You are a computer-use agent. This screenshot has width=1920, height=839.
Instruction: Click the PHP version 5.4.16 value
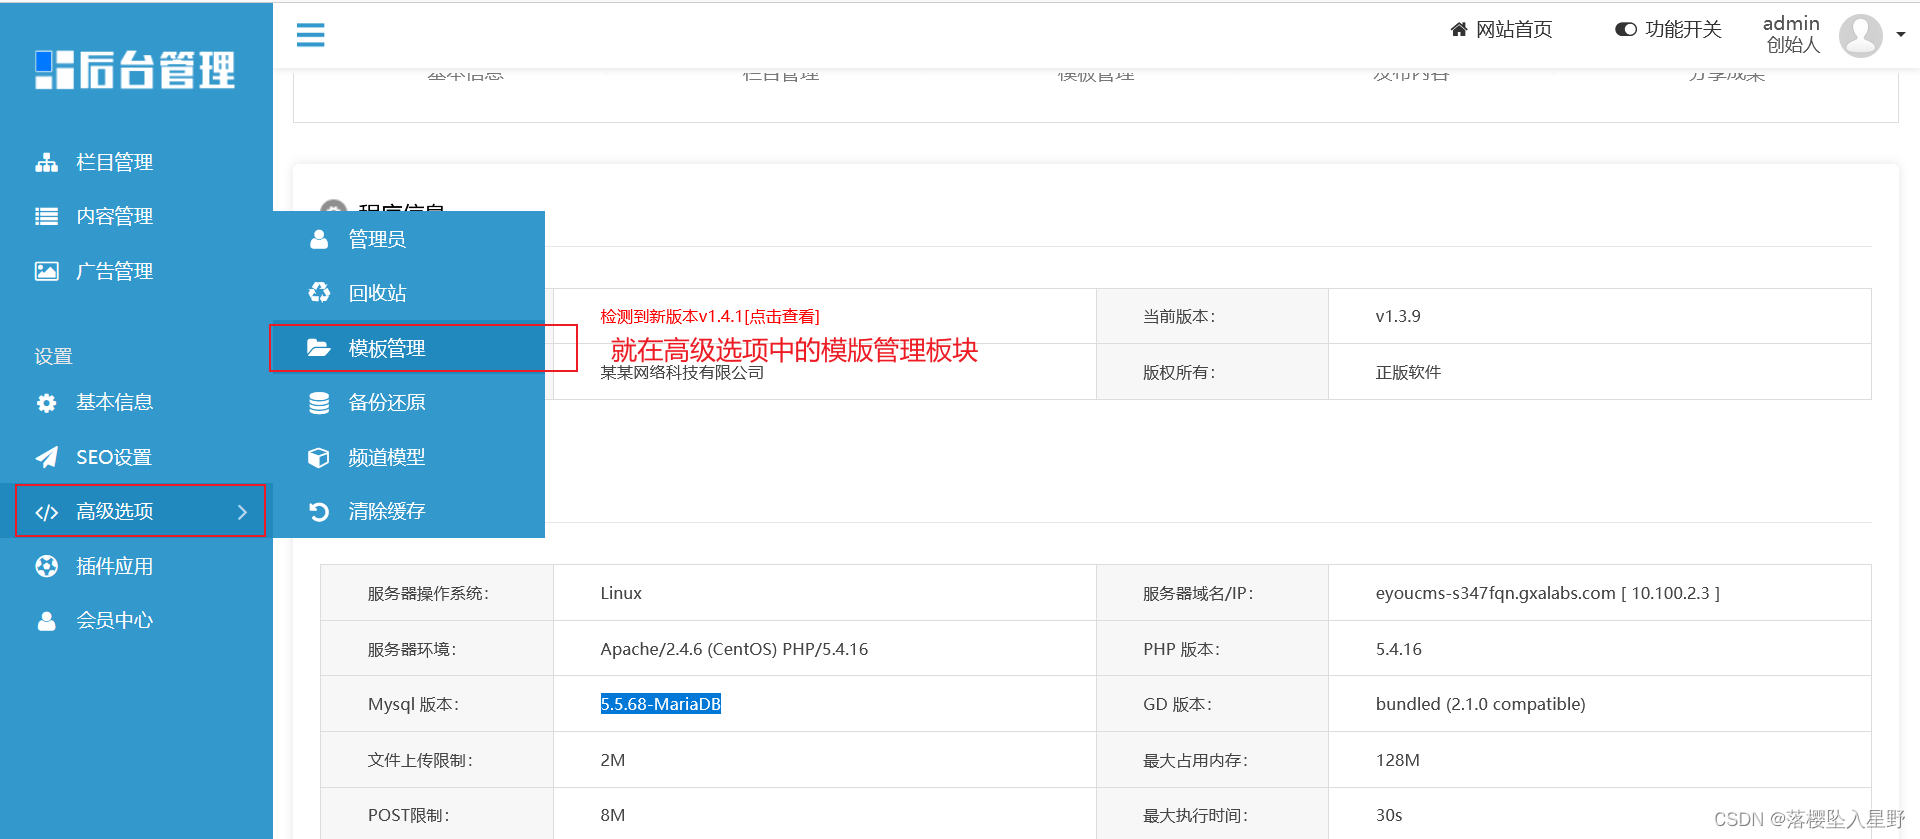tap(1398, 649)
